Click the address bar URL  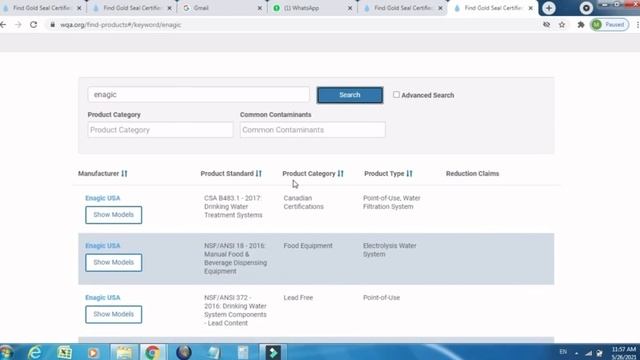point(120,25)
